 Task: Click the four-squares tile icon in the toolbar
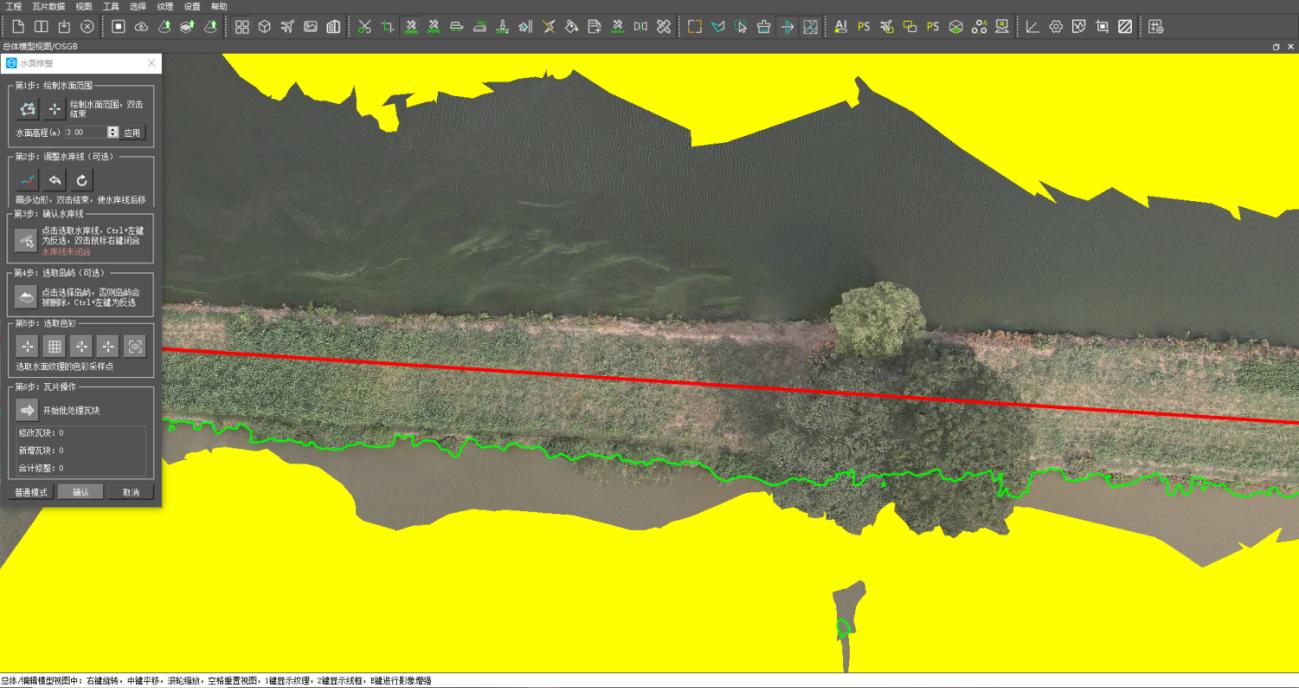pyautogui.click(x=242, y=26)
